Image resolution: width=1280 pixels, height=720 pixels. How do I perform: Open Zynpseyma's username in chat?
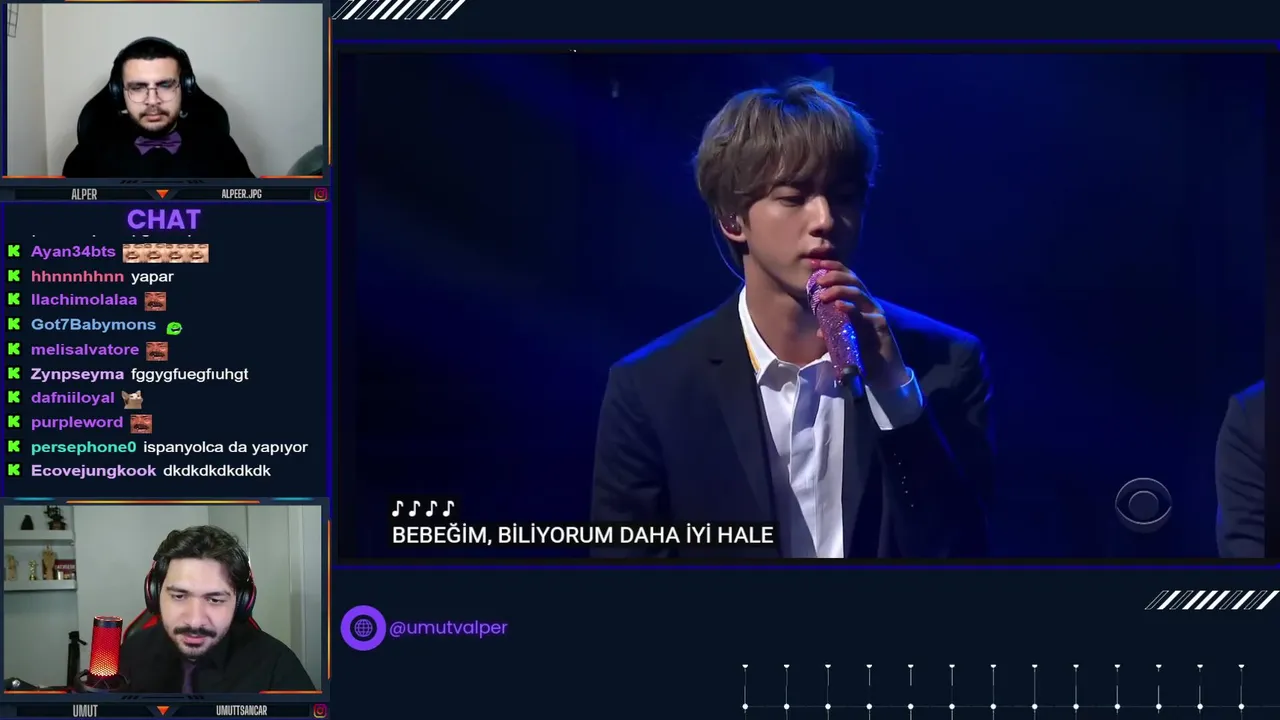click(x=77, y=374)
